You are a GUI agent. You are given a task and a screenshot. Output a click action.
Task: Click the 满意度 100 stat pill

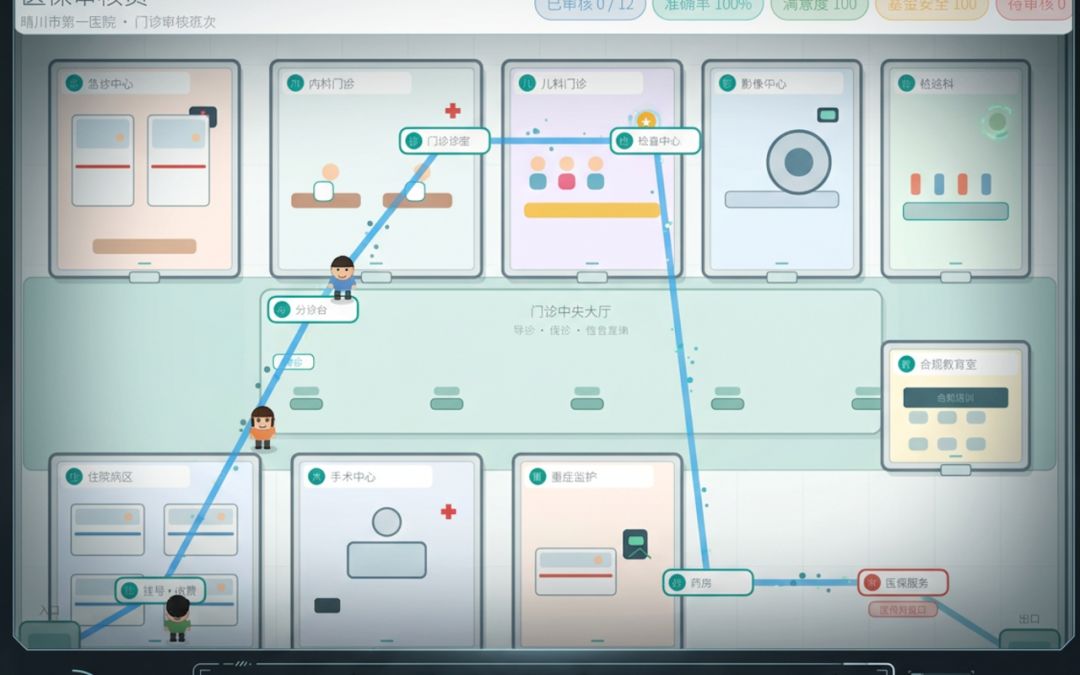coord(820,7)
